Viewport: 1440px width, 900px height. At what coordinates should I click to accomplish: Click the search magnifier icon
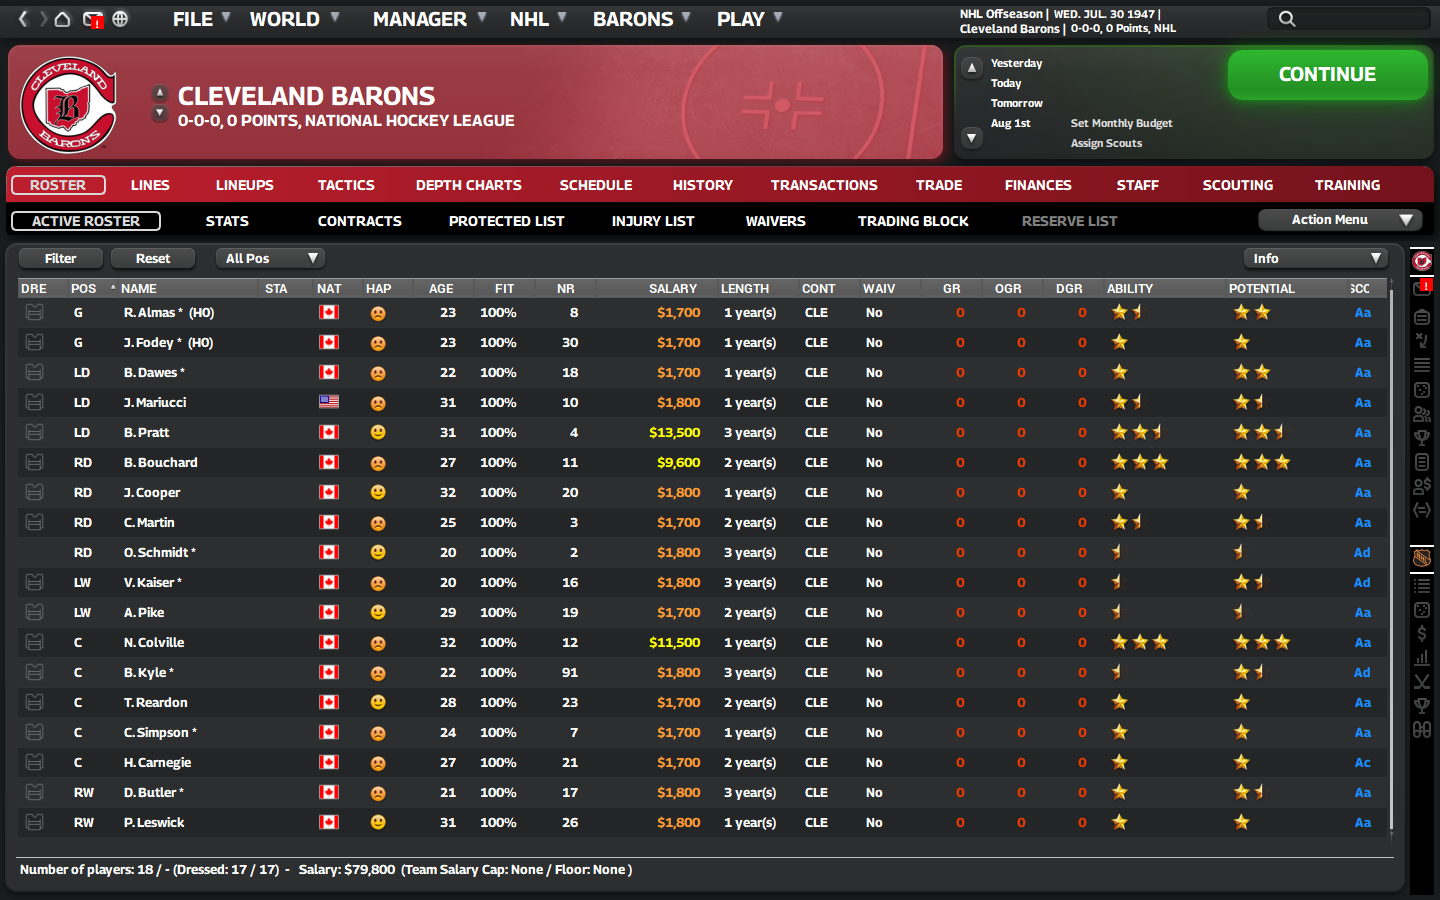[x=1287, y=19]
